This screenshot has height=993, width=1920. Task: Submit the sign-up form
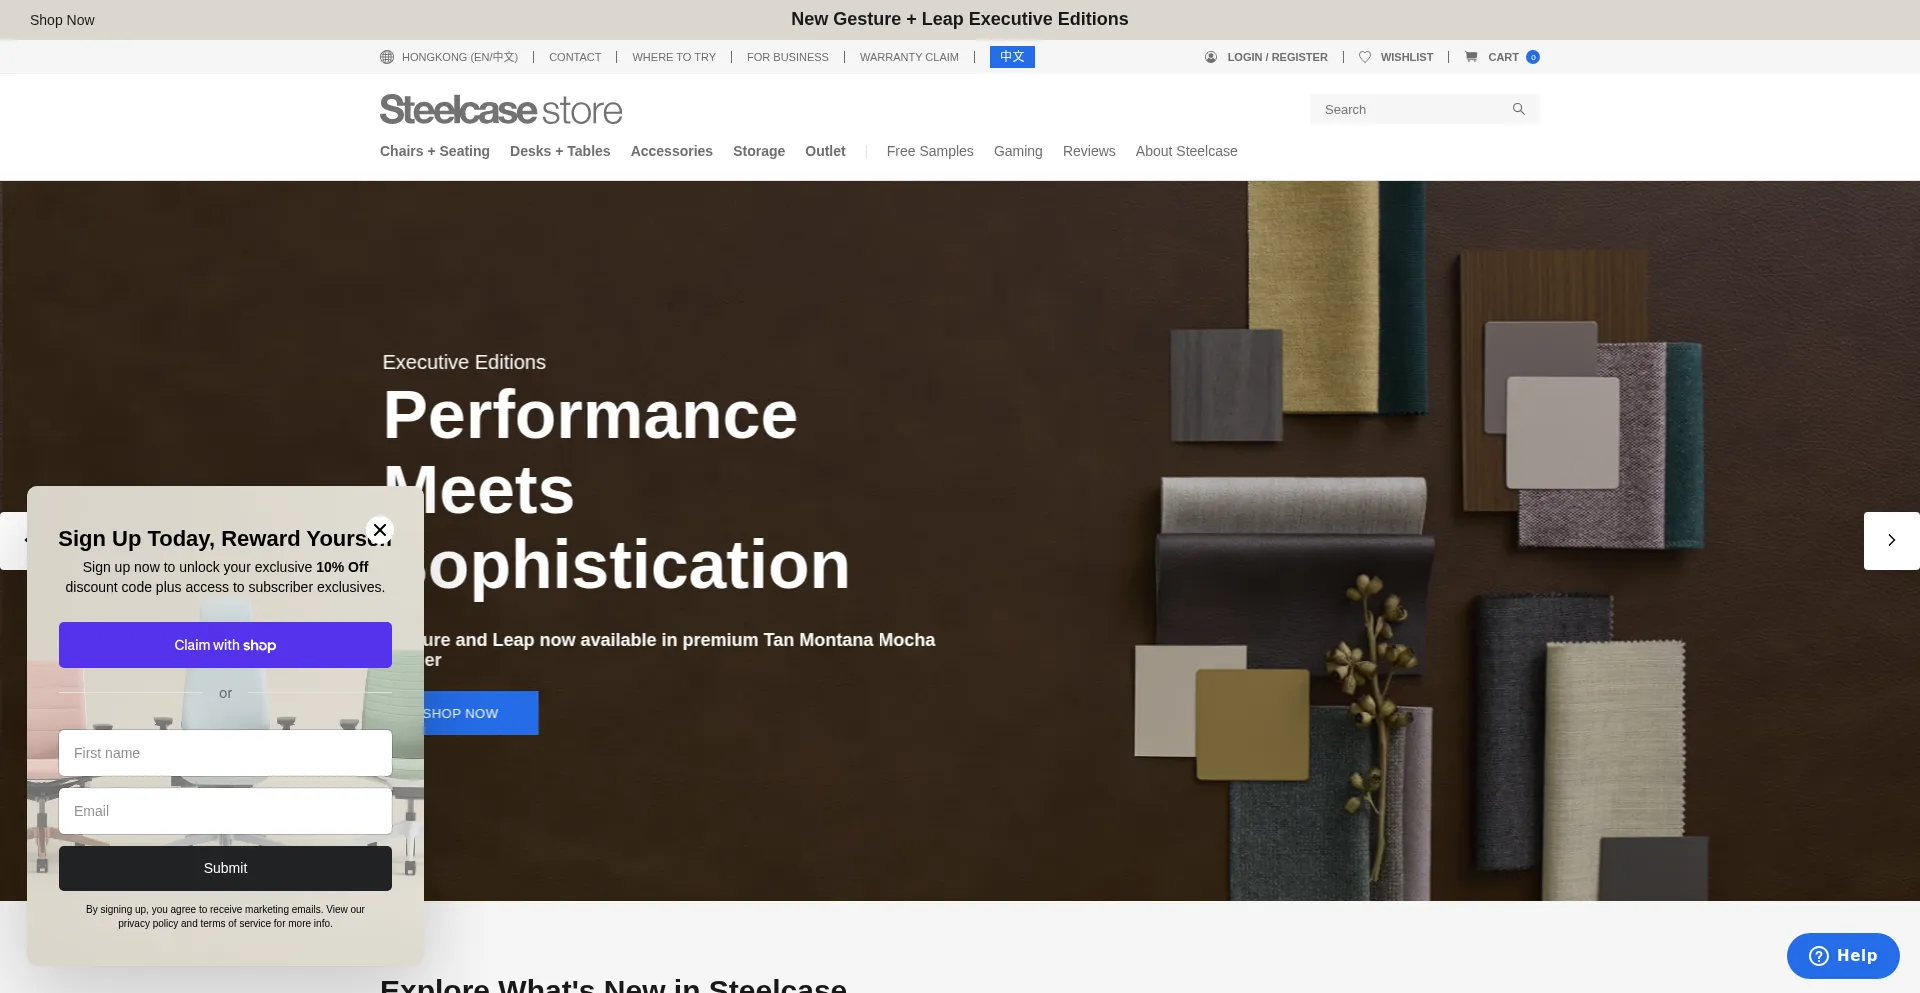pos(225,868)
